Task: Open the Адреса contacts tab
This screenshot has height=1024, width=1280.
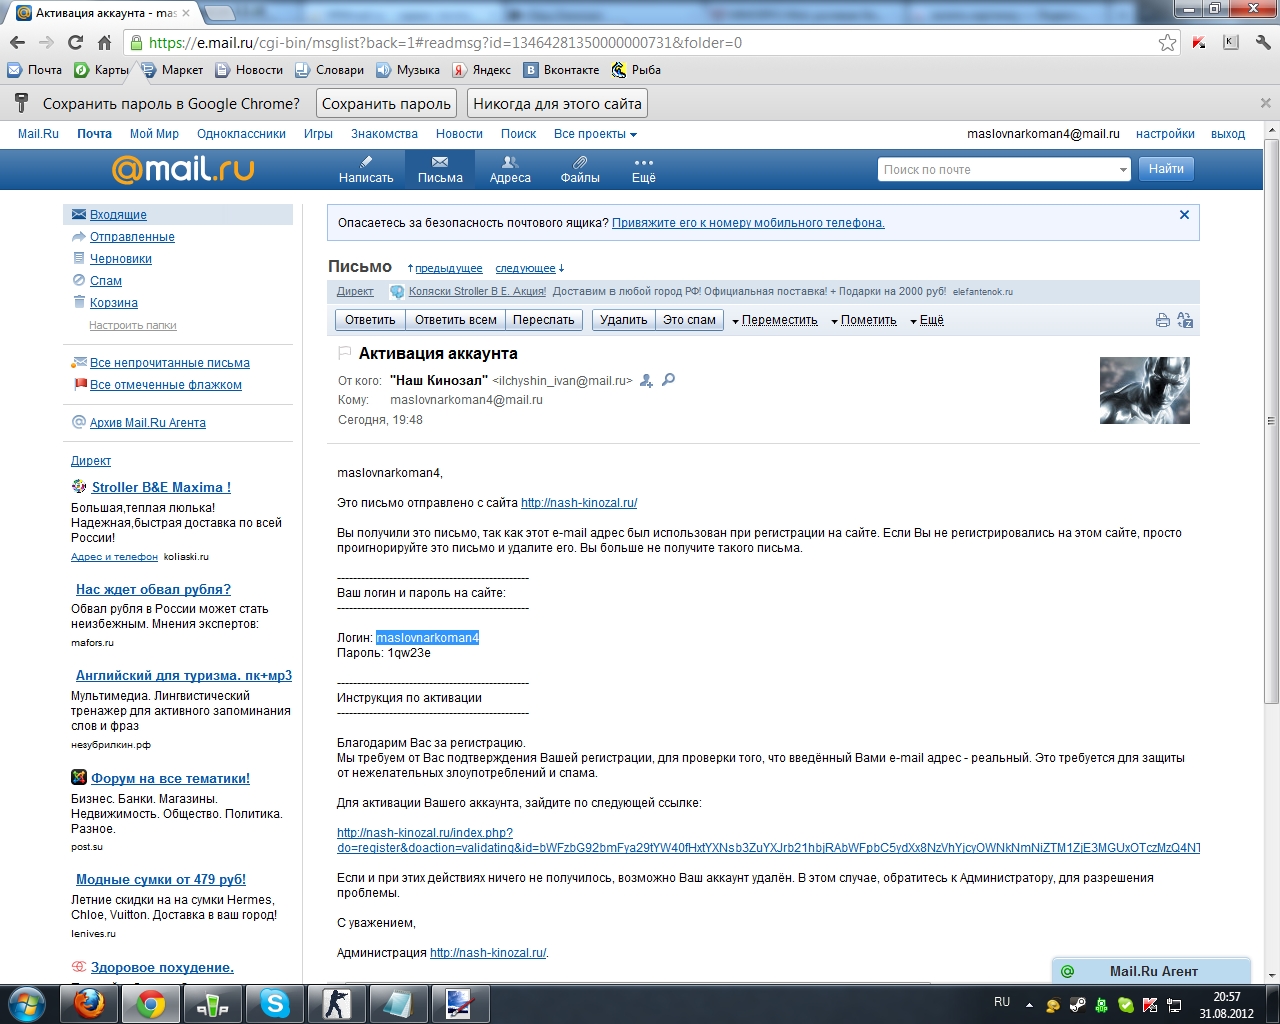Action: coord(510,169)
